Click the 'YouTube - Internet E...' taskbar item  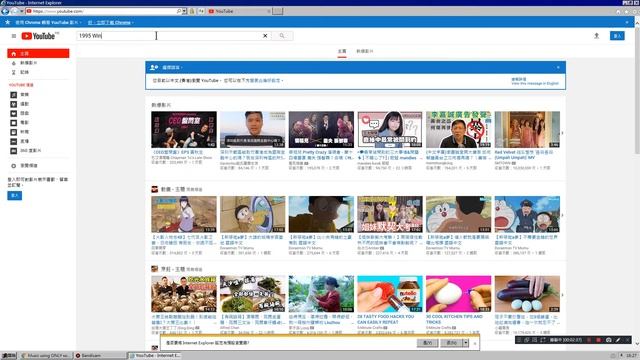155,356
